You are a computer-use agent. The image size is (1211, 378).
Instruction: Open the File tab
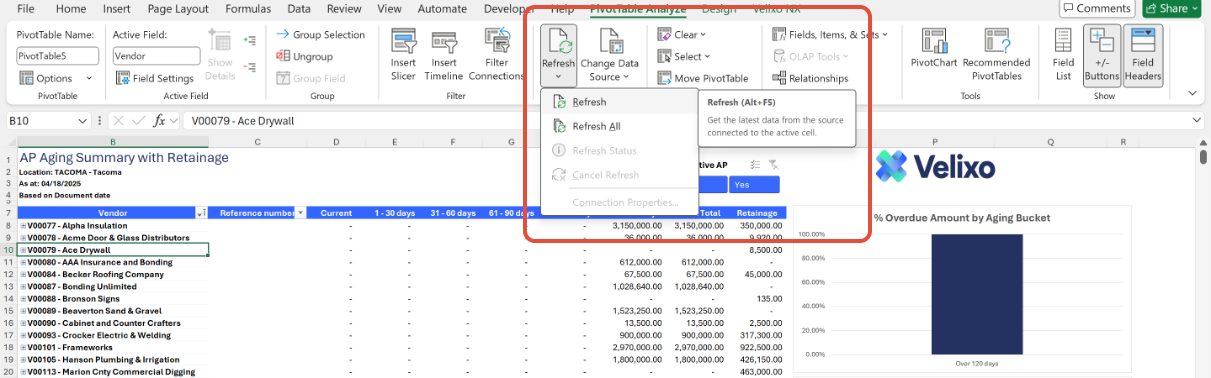pos(26,8)
